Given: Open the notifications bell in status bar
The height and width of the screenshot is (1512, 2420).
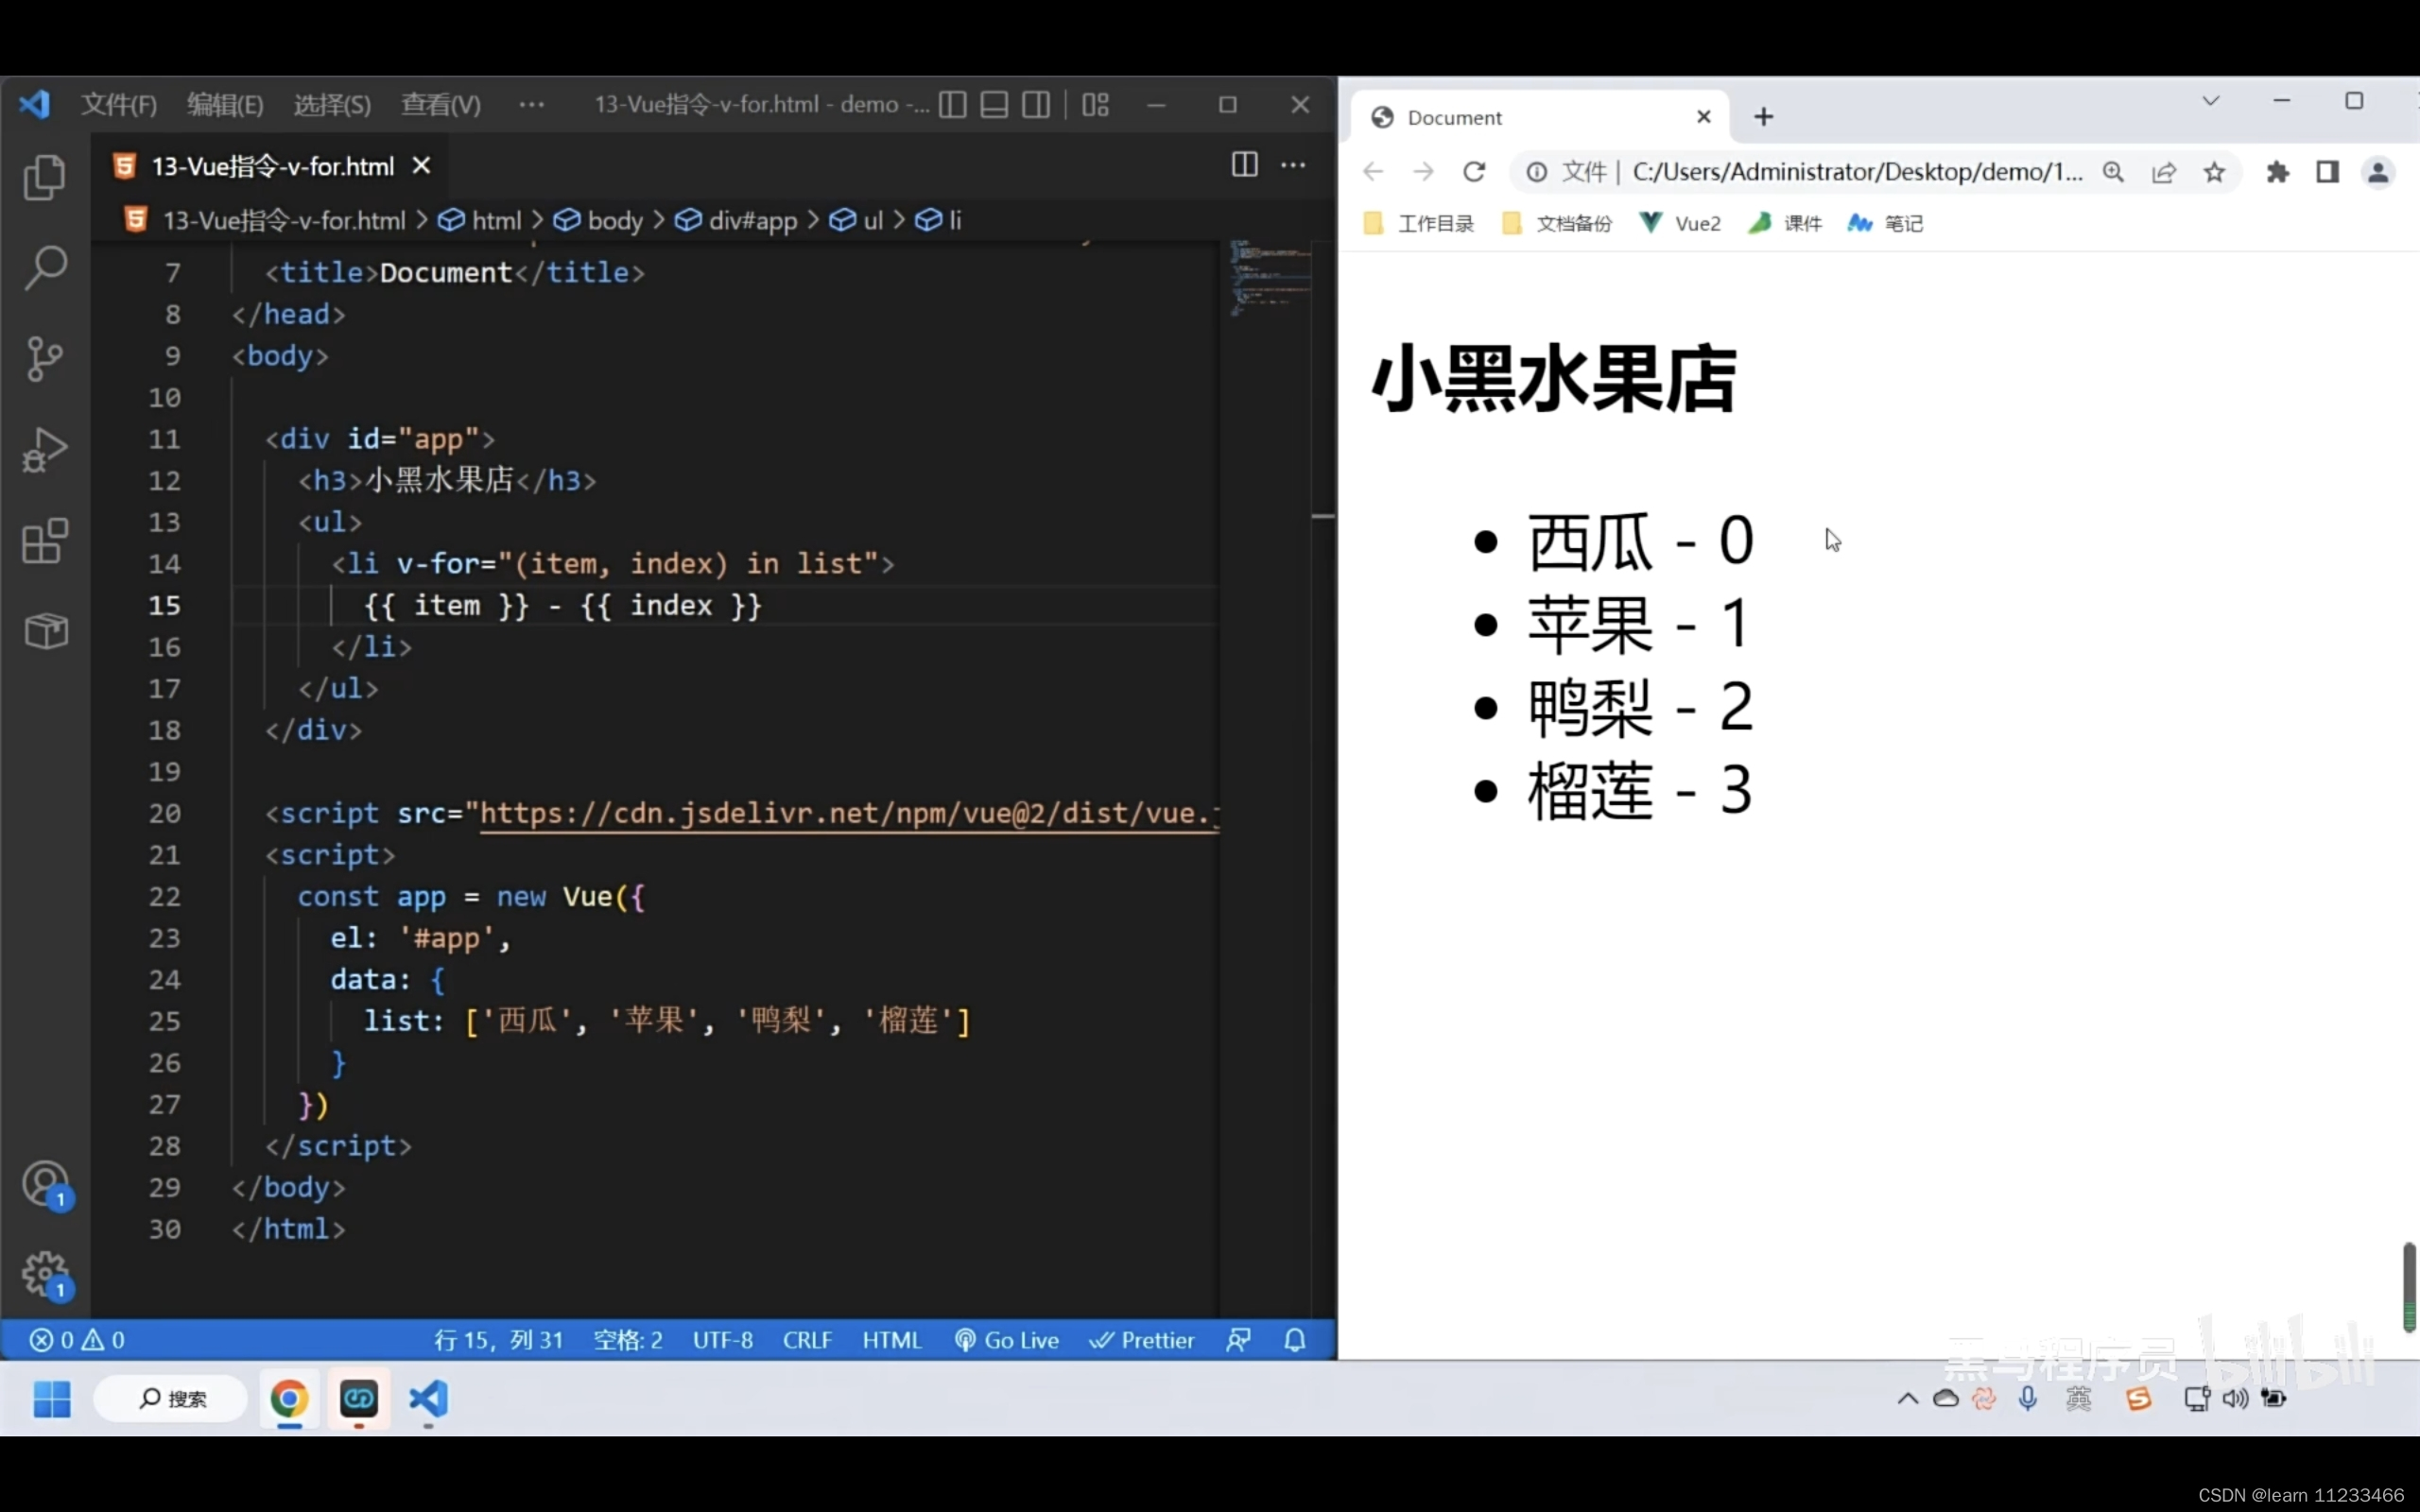Looking at the screenshot, I should pyautogui.click(x=1294, y=1340).
